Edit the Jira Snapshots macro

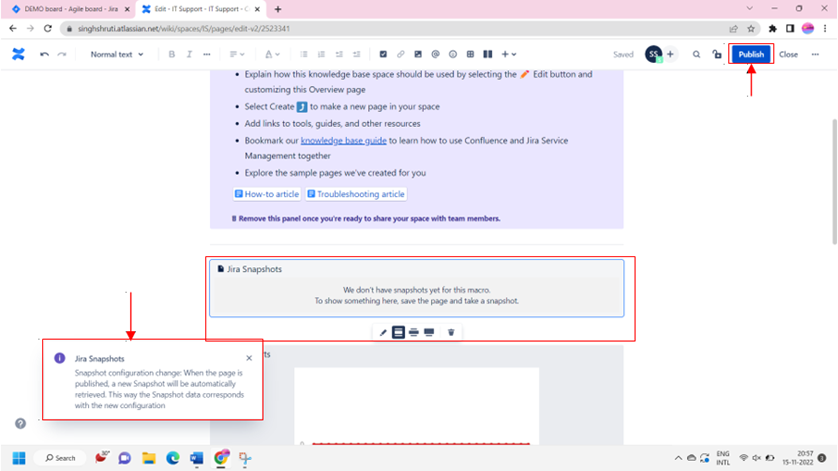(383, 333)
